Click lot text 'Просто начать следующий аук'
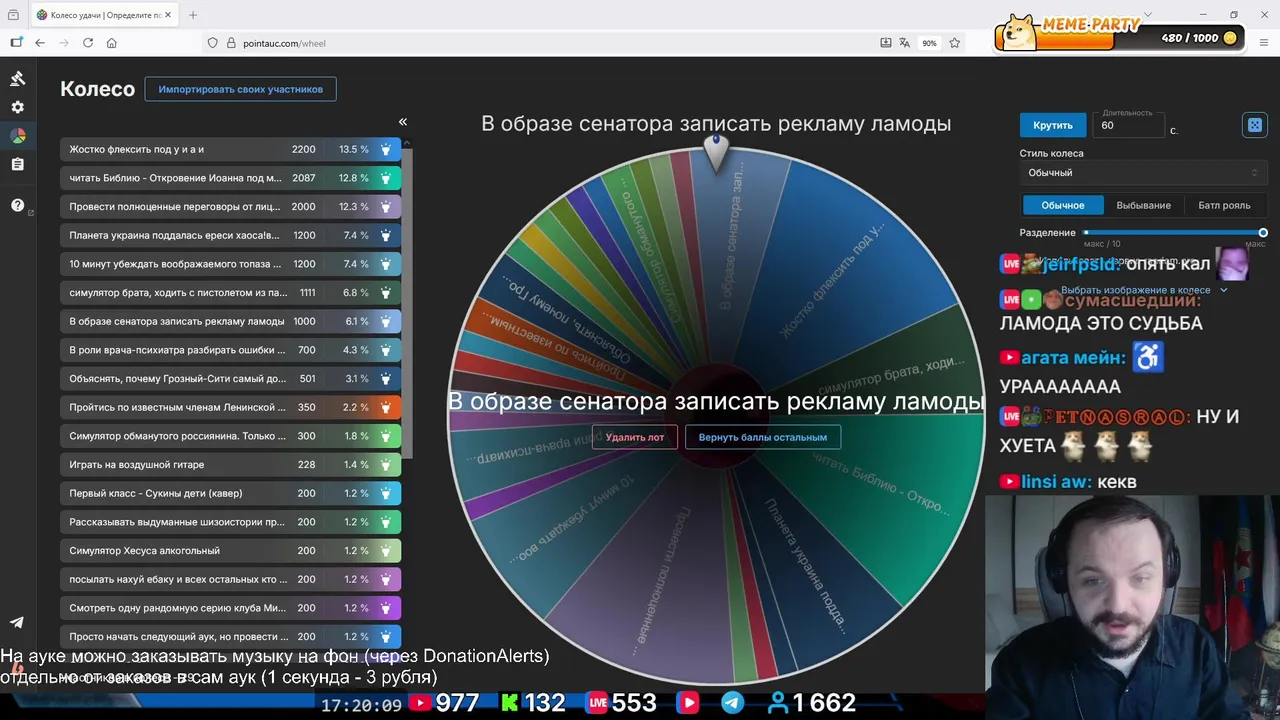 point(178,636)
